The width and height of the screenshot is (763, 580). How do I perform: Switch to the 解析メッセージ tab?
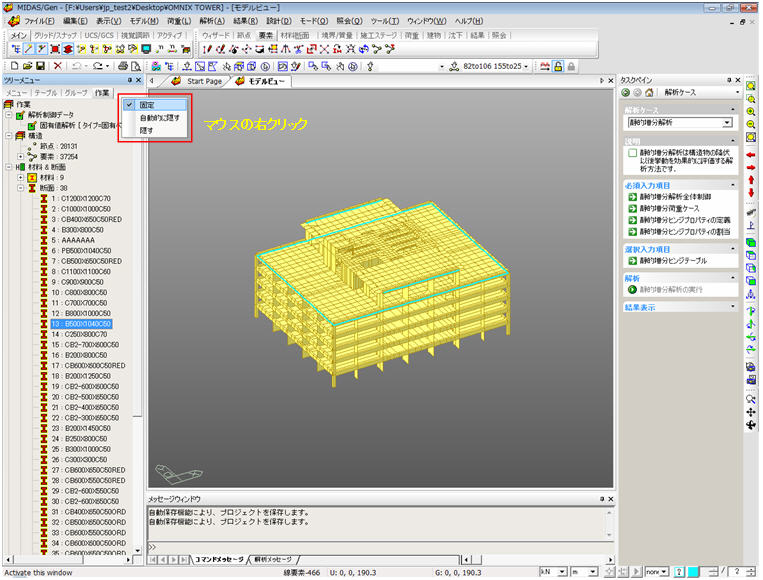(x=273, y=560)
